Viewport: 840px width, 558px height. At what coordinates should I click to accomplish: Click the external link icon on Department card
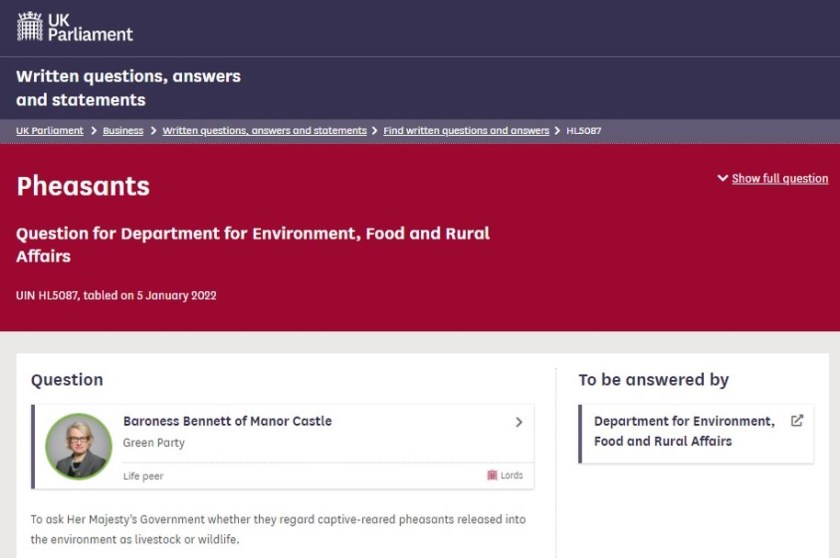(x=797, y=421)
